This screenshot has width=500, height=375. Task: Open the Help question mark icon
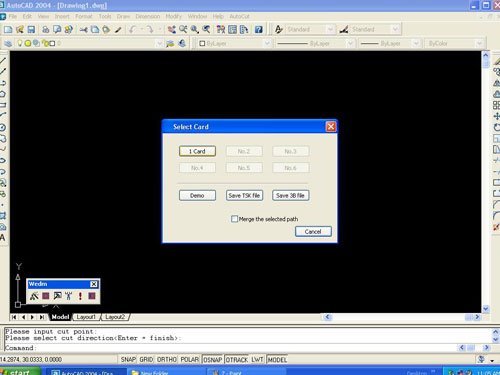(259, 30)
